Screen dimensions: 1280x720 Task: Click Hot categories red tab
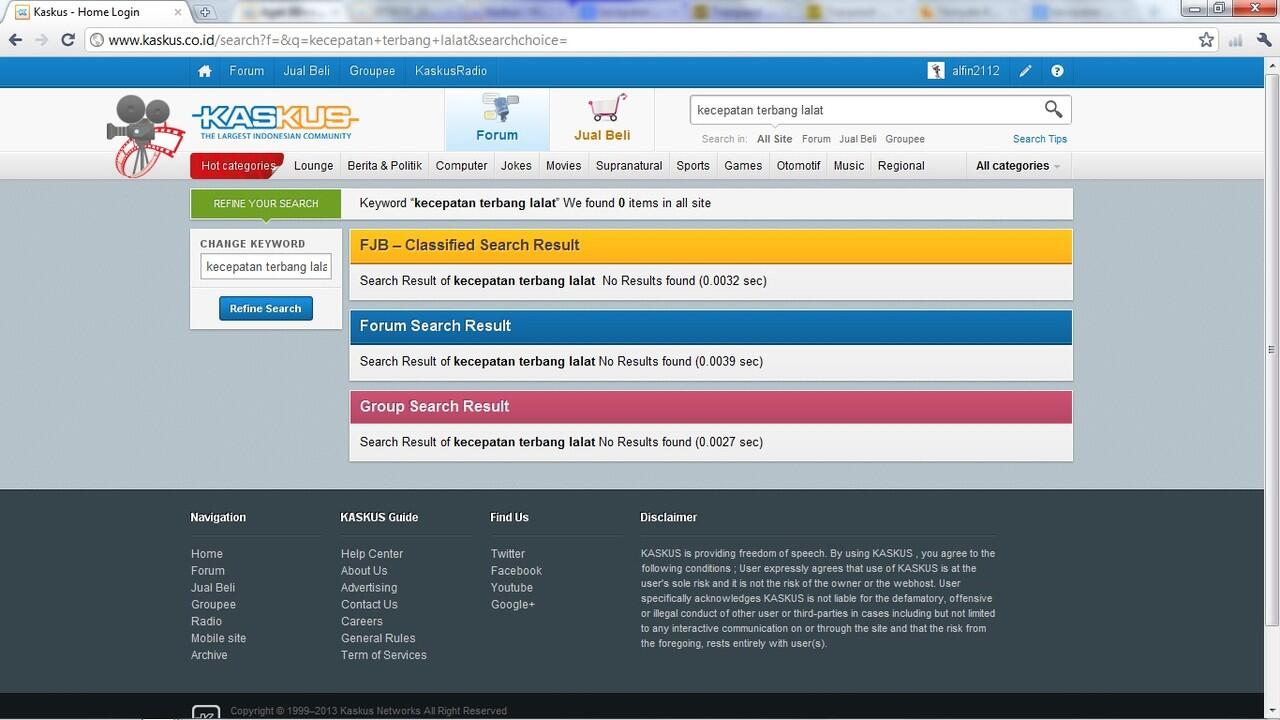(x=238, y=166)
